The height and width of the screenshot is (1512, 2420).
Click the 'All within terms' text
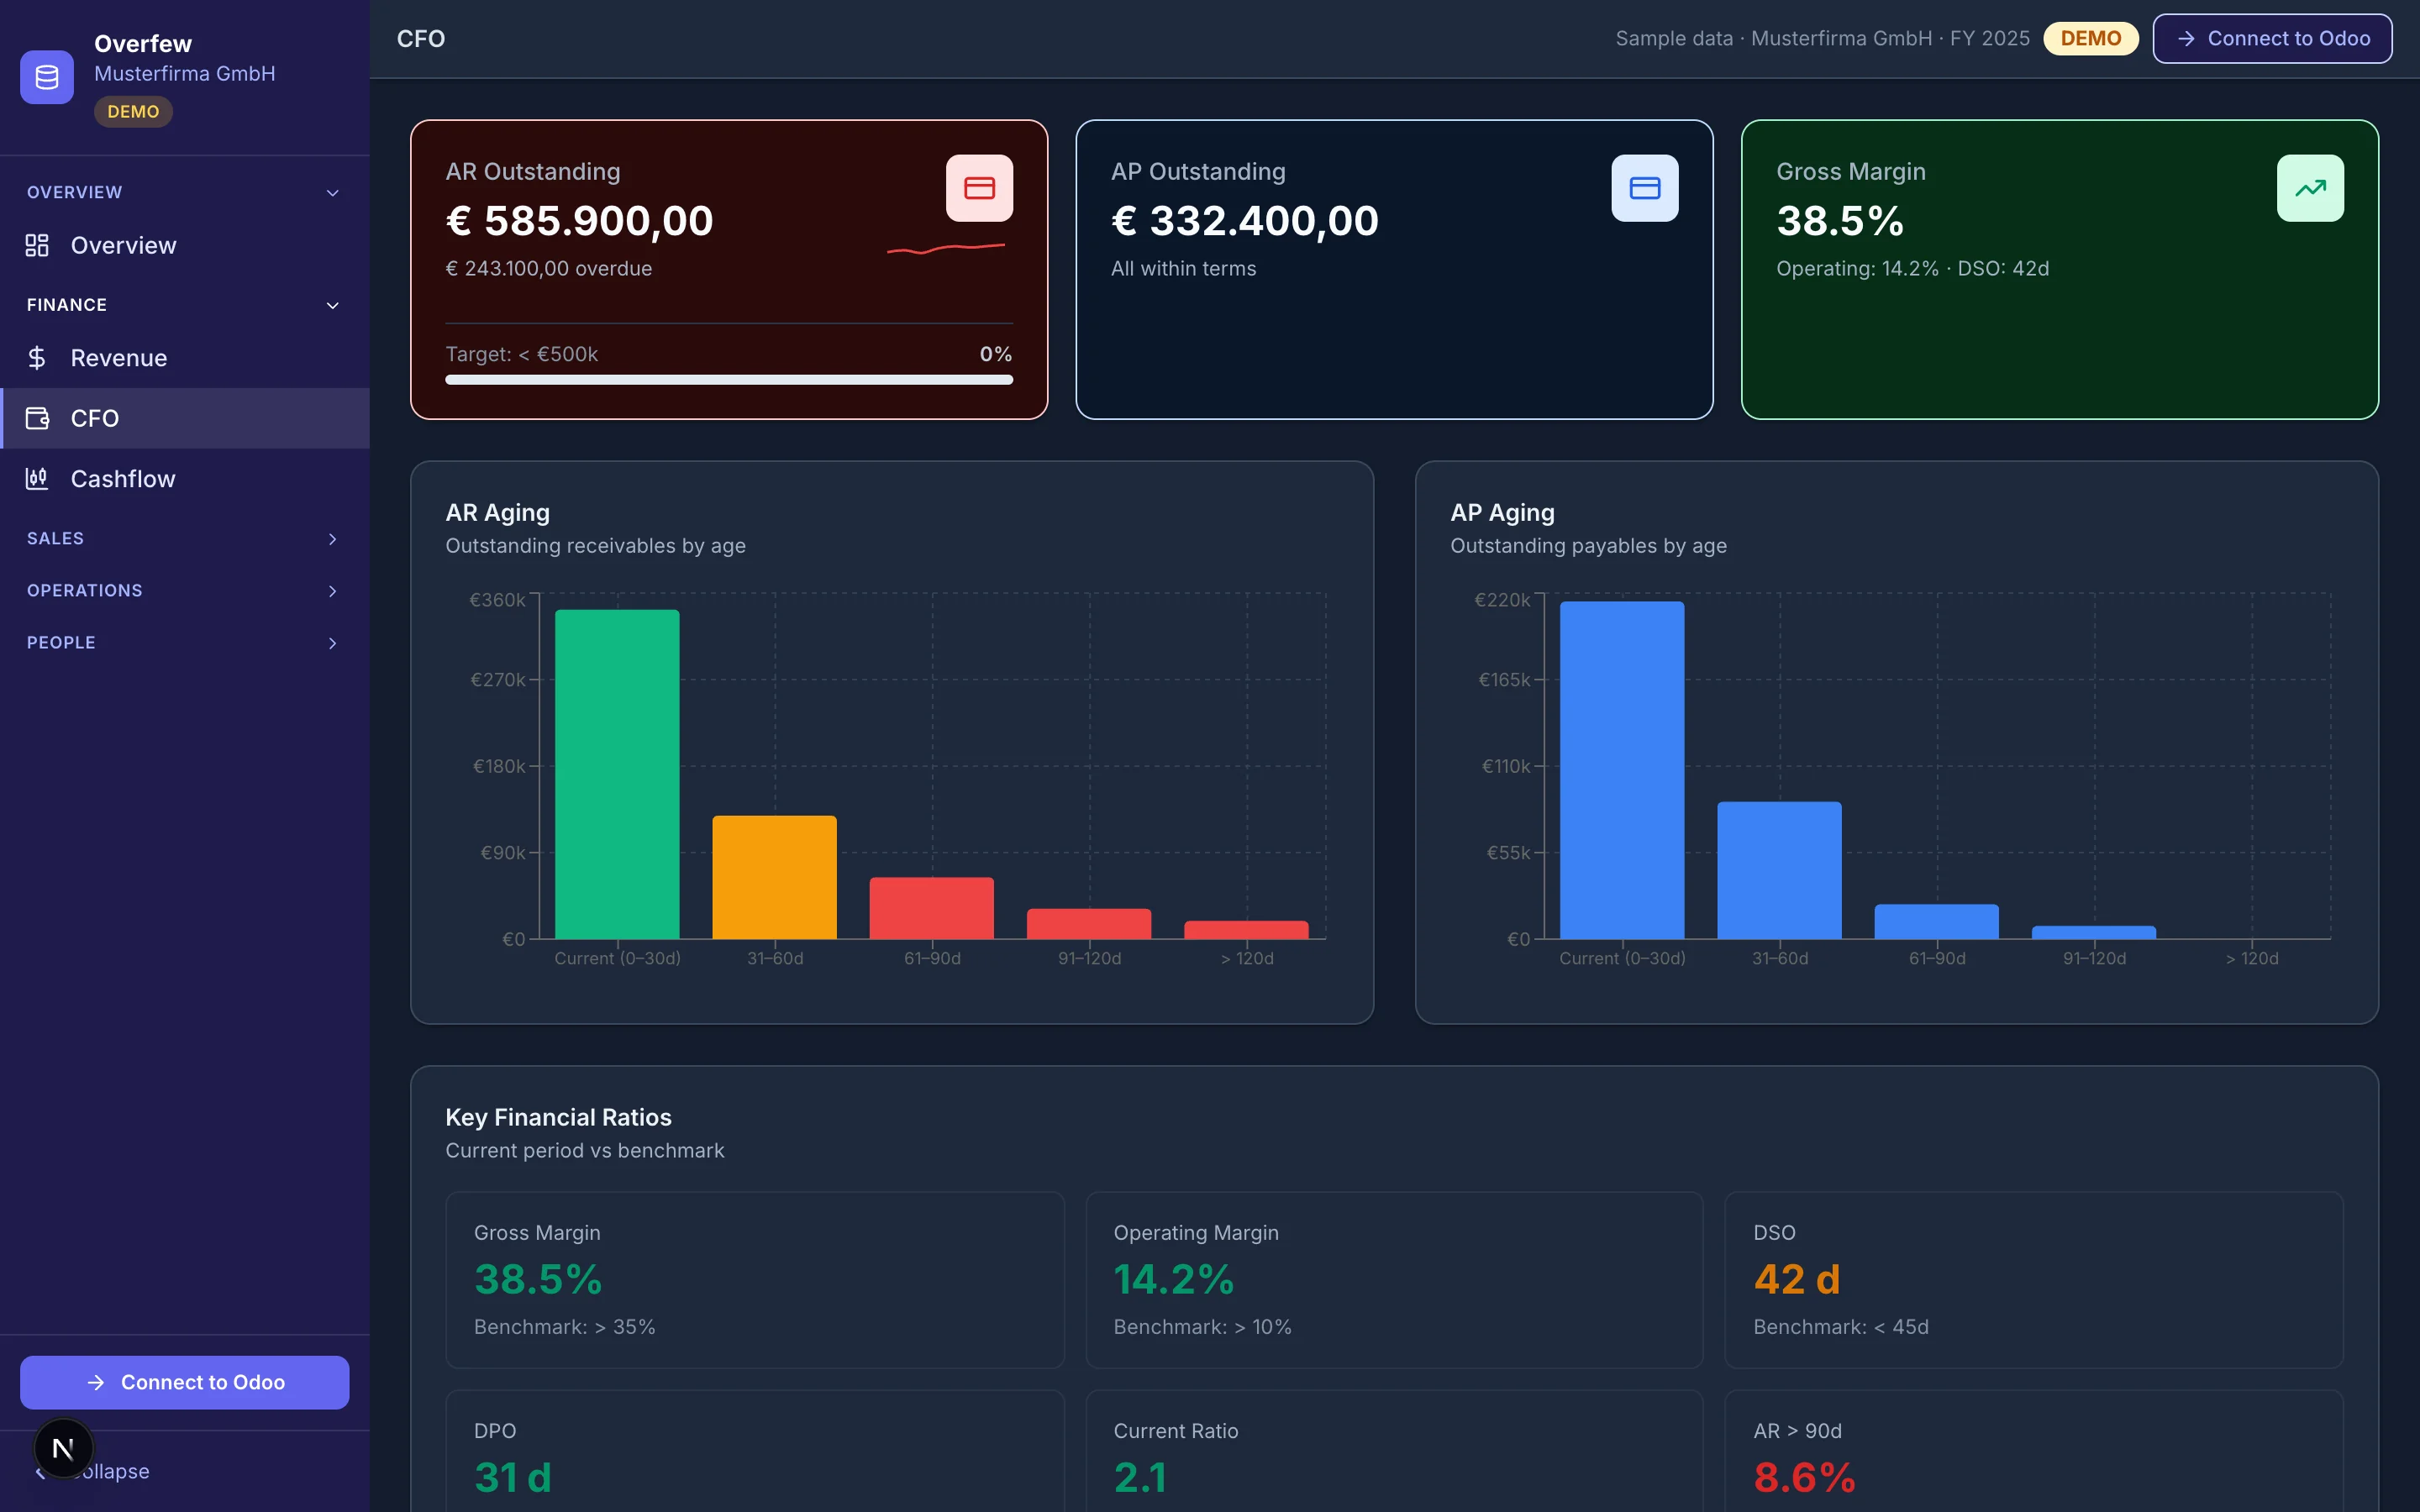(x=1184, y=269)
